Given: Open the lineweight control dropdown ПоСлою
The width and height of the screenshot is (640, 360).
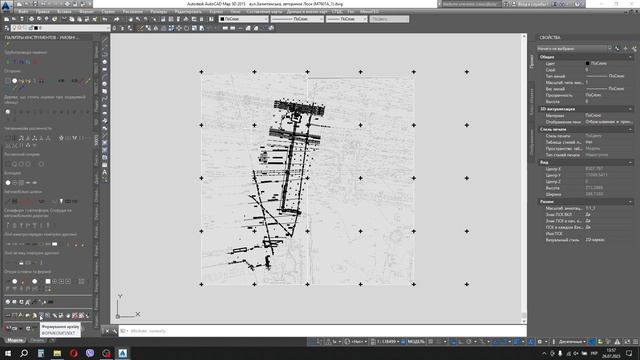Looking at the screenshot, I should pos(347,19).
